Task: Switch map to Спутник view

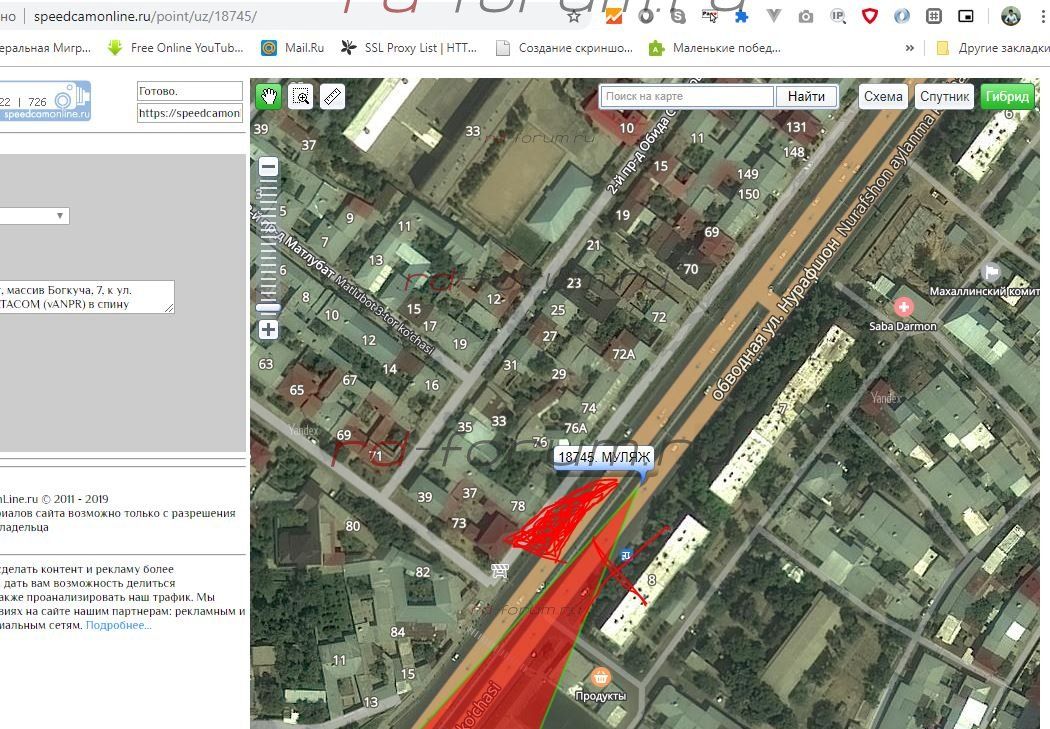Action: tap(944, 96)
